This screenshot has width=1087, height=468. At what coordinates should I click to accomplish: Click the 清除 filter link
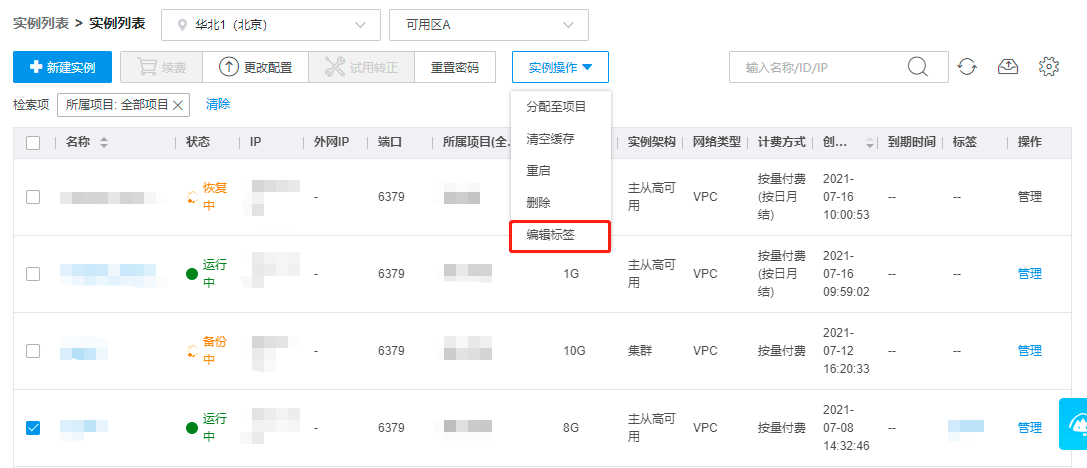pyautogui.click(x=218, y=104)
